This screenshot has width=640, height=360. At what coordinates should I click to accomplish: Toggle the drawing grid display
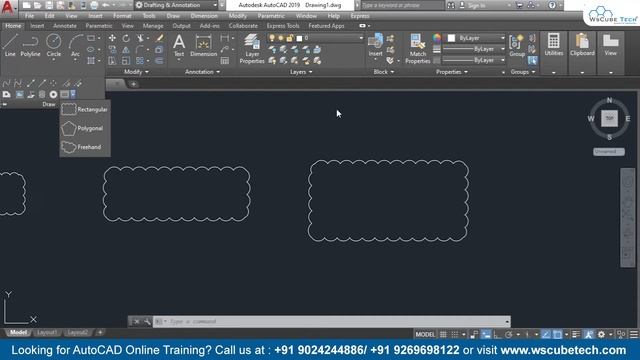[443, 334]
